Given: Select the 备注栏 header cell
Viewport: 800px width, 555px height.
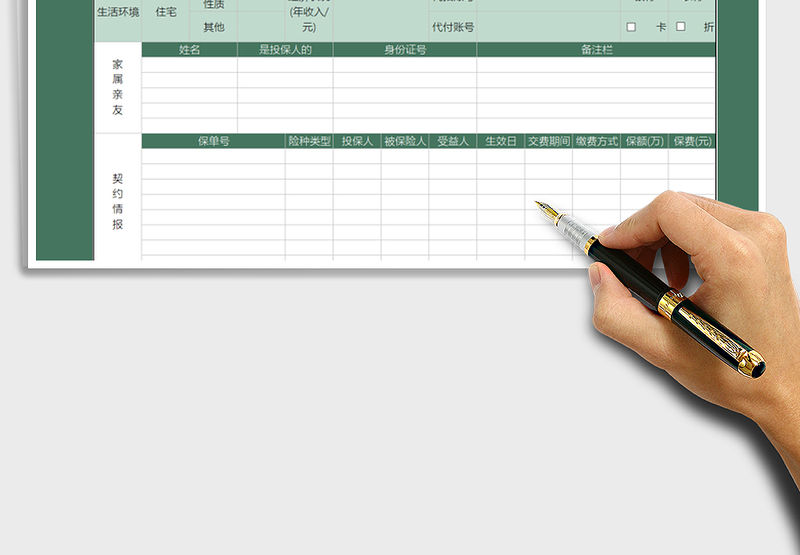Looking at the screenshot, I should point(596,50).
